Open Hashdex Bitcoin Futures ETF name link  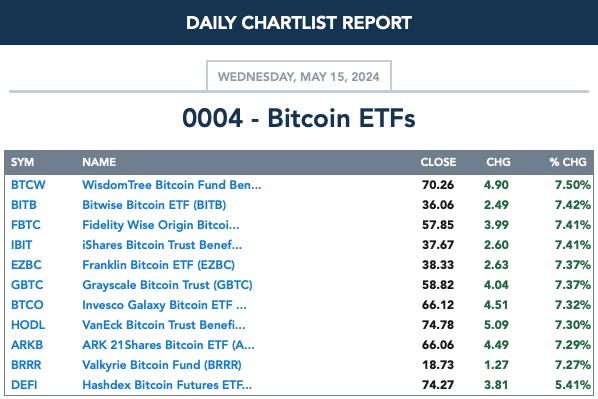[x=167, y=385]
